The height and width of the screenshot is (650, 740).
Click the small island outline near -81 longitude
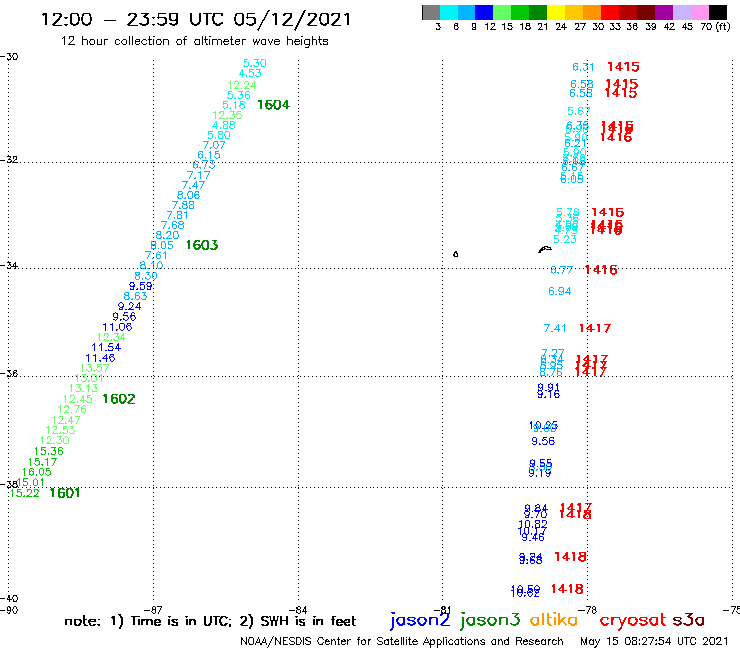pos(455,254)
